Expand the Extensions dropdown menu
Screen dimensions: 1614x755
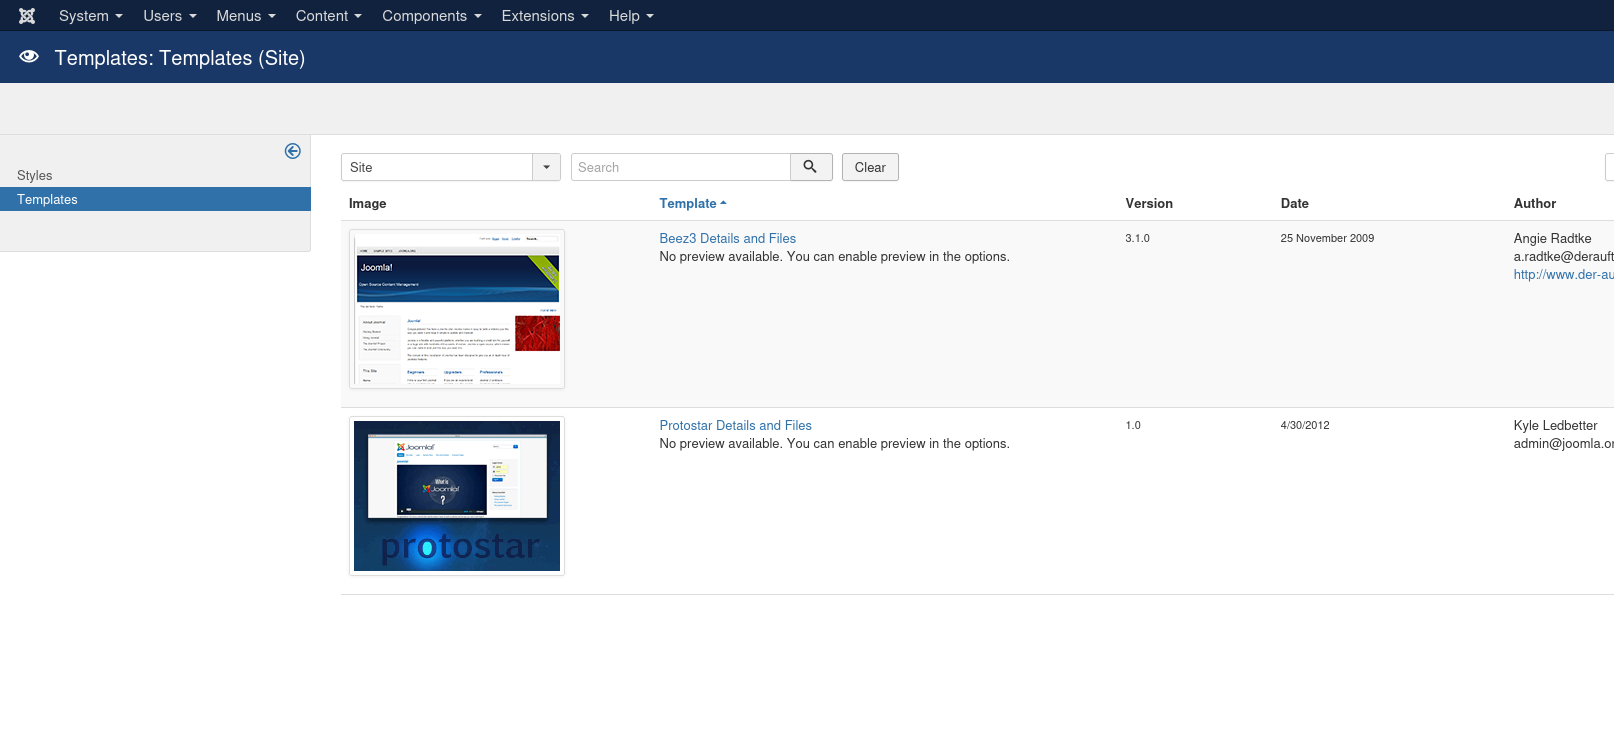click(544, 16)
